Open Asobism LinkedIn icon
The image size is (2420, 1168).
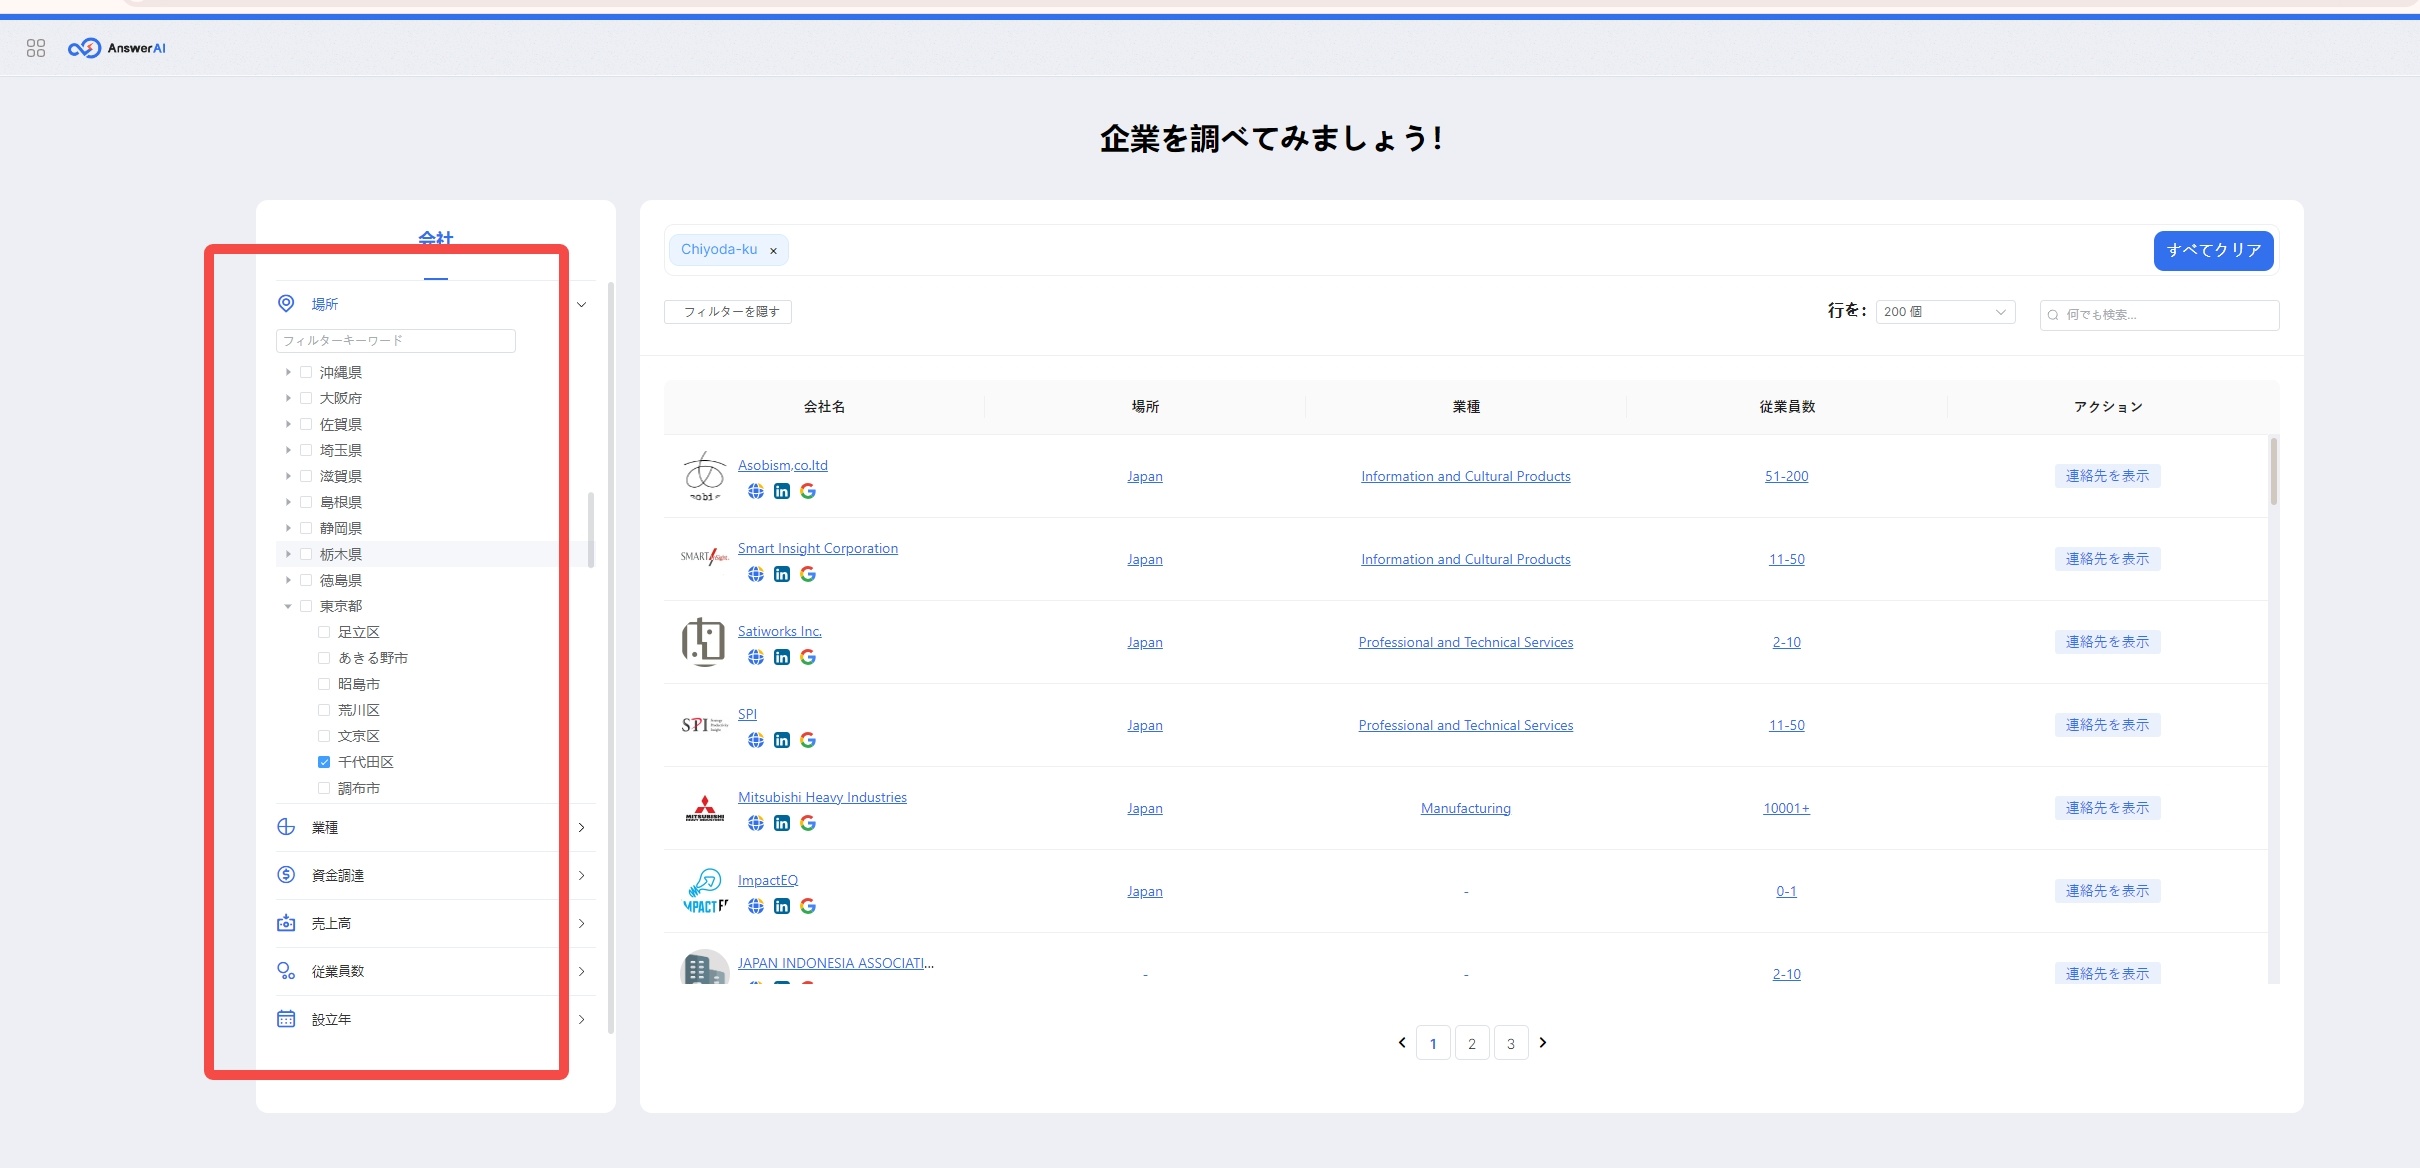click(782, 491)
